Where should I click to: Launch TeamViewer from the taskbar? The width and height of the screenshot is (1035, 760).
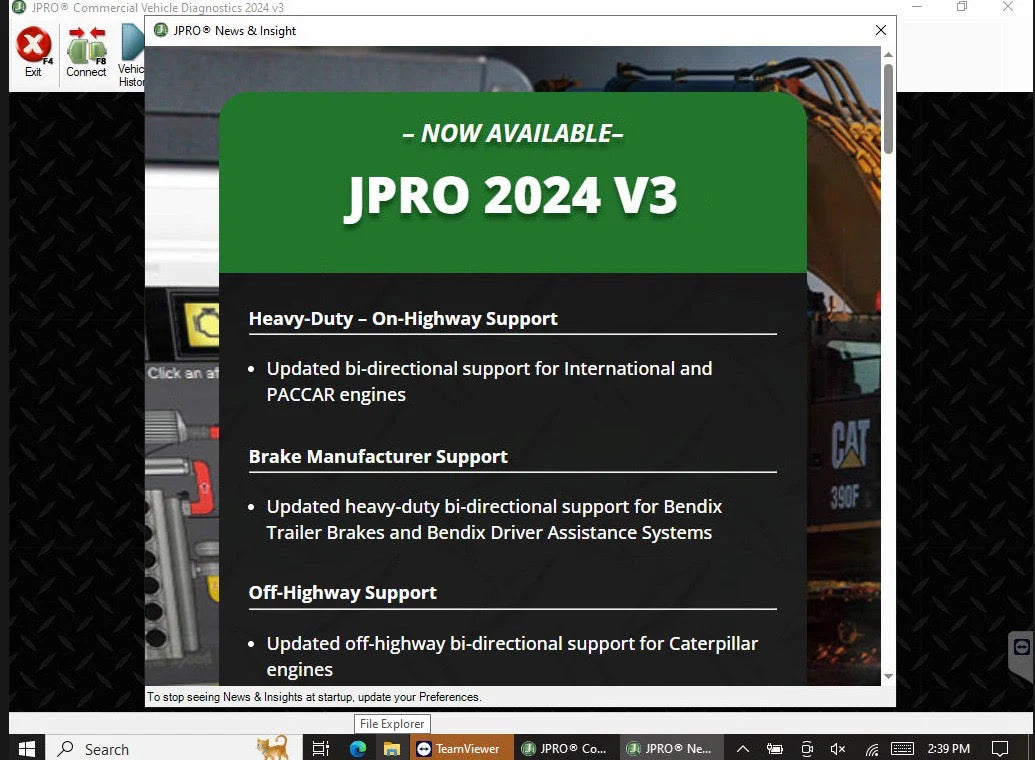coord(461,748)
